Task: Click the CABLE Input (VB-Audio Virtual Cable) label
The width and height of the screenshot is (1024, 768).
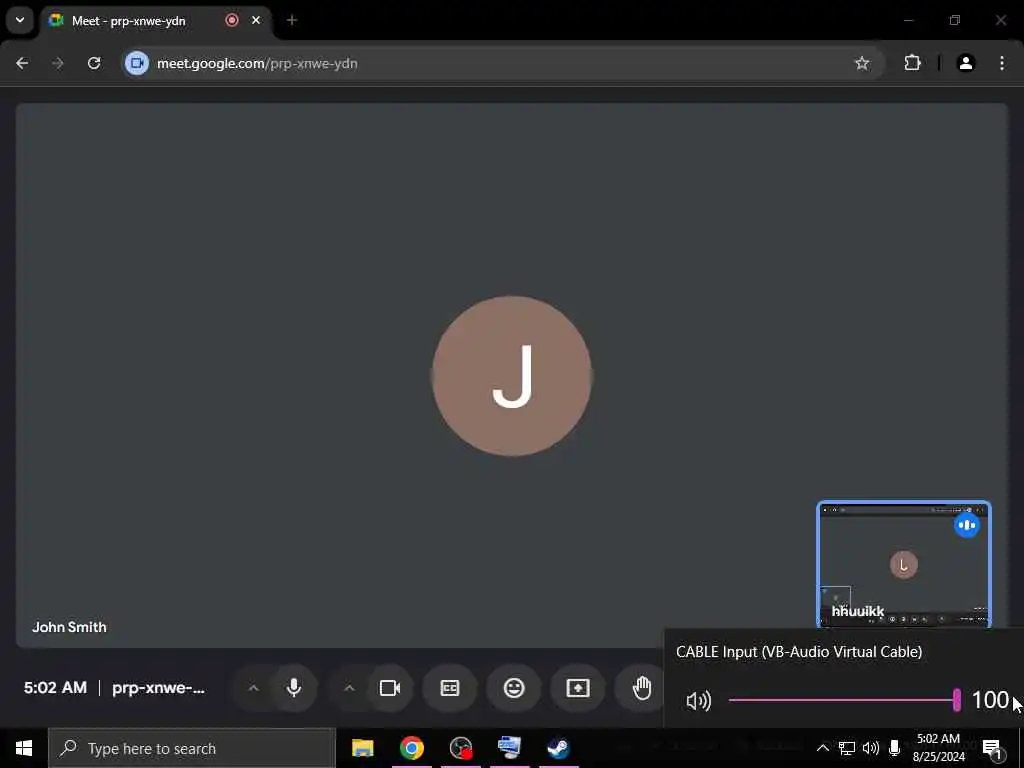Action: (x=799, y=652)
